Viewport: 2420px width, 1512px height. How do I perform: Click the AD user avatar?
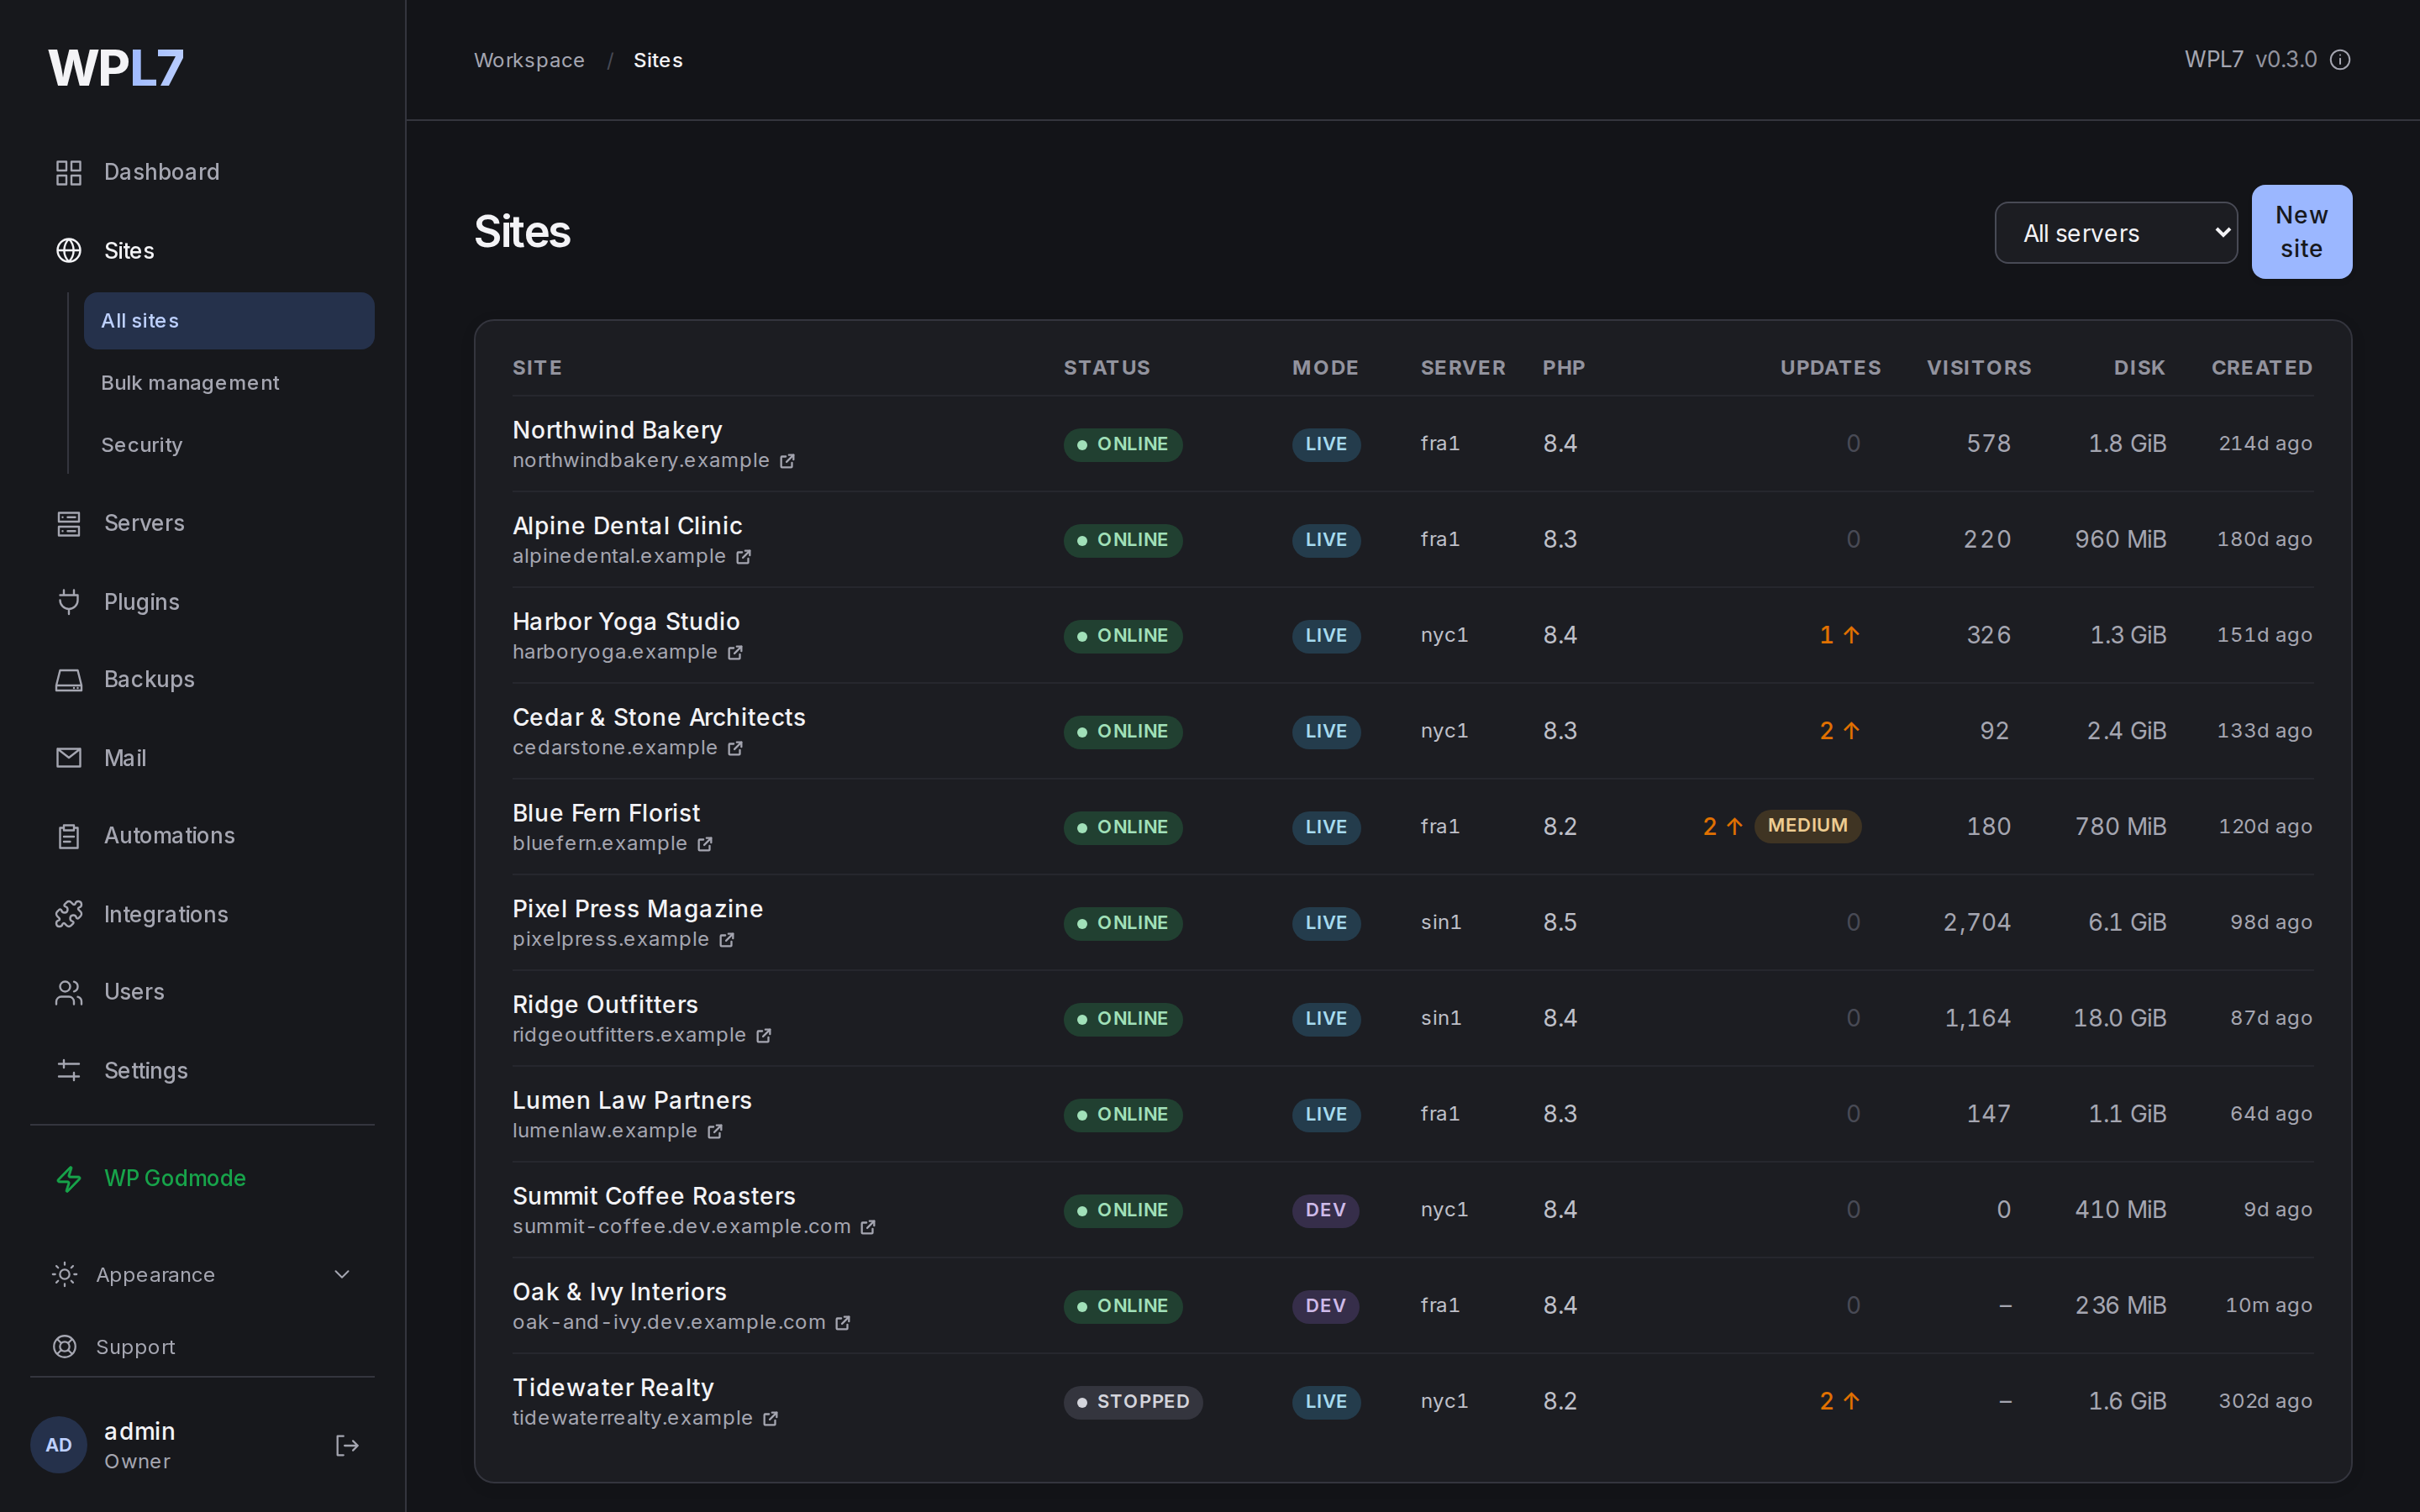[59, 1445]
